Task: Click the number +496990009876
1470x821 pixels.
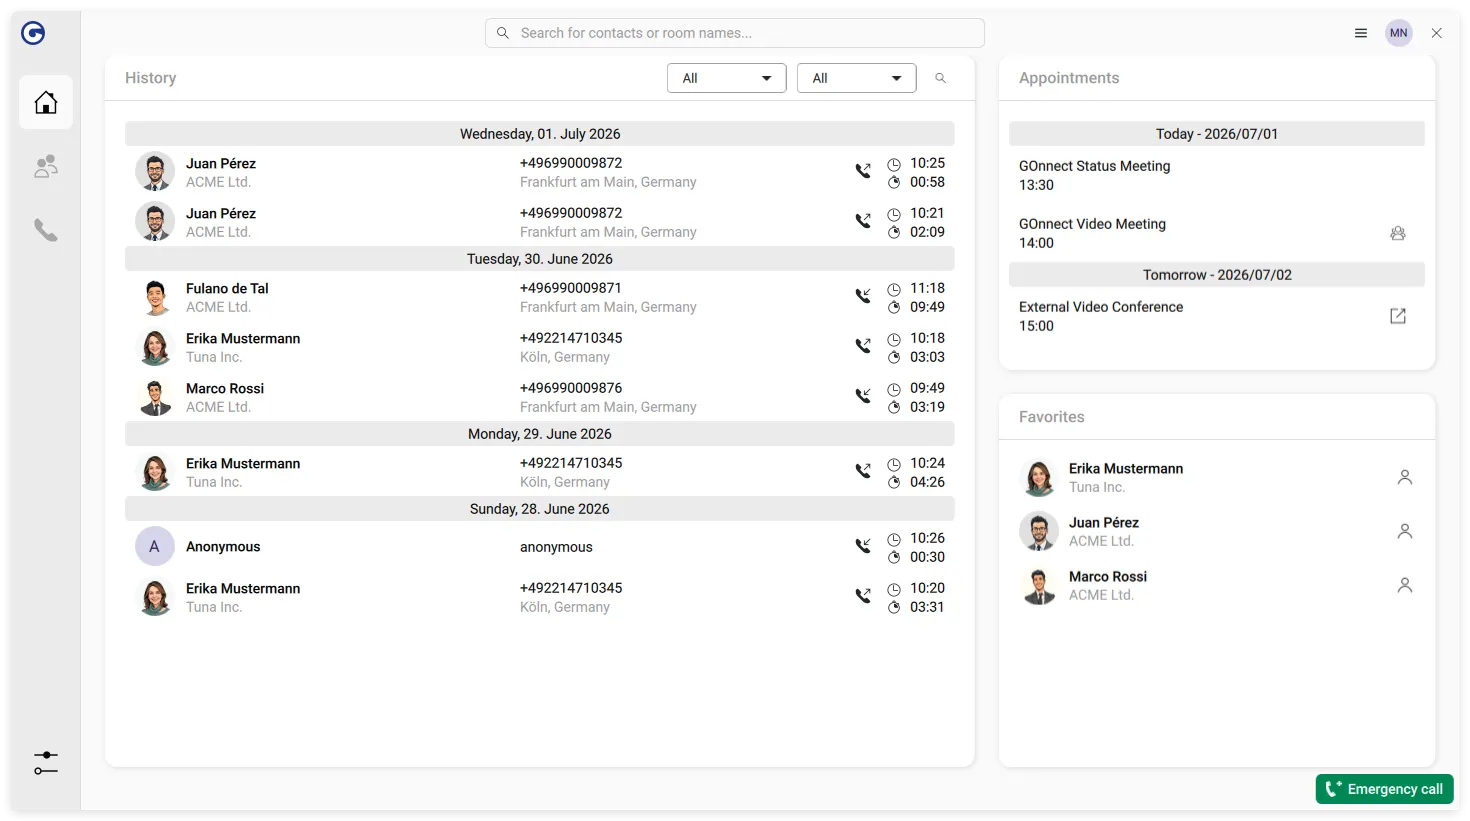Action: tap(571, 388)
